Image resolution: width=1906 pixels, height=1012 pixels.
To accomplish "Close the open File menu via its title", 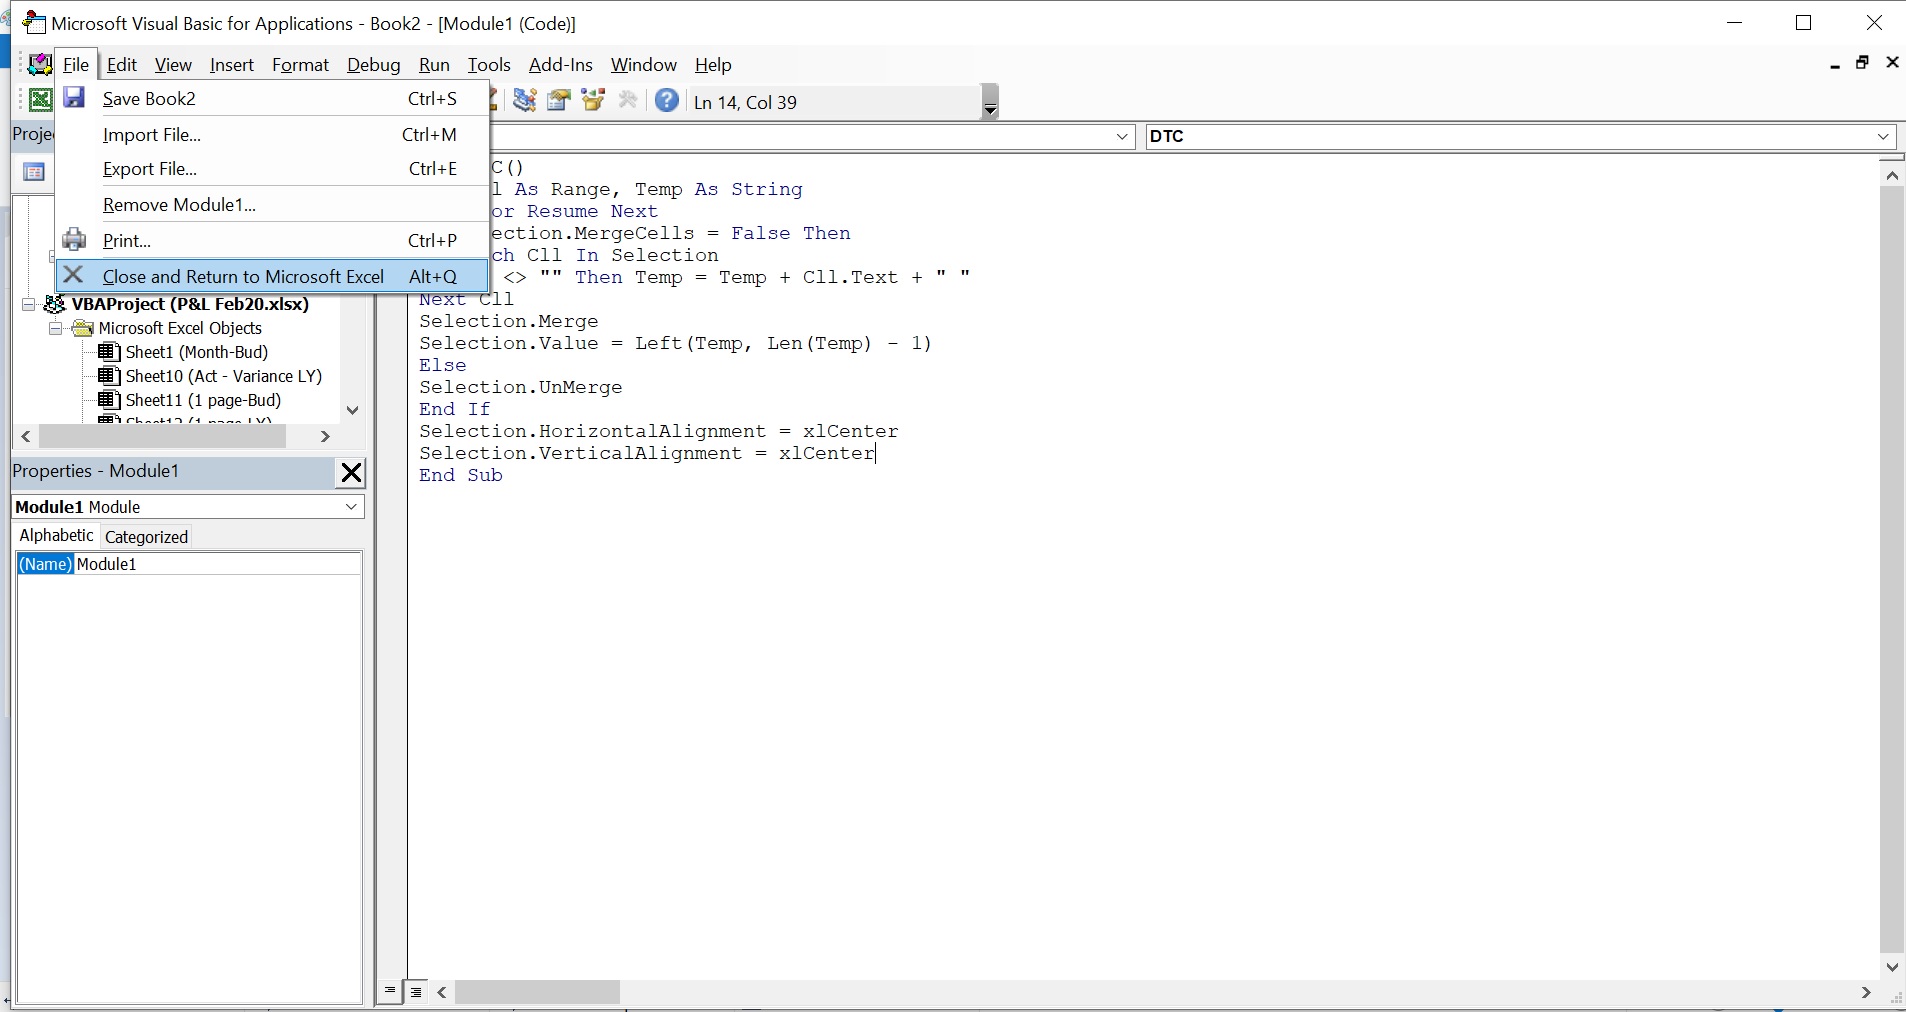I will tap(76, 64).
